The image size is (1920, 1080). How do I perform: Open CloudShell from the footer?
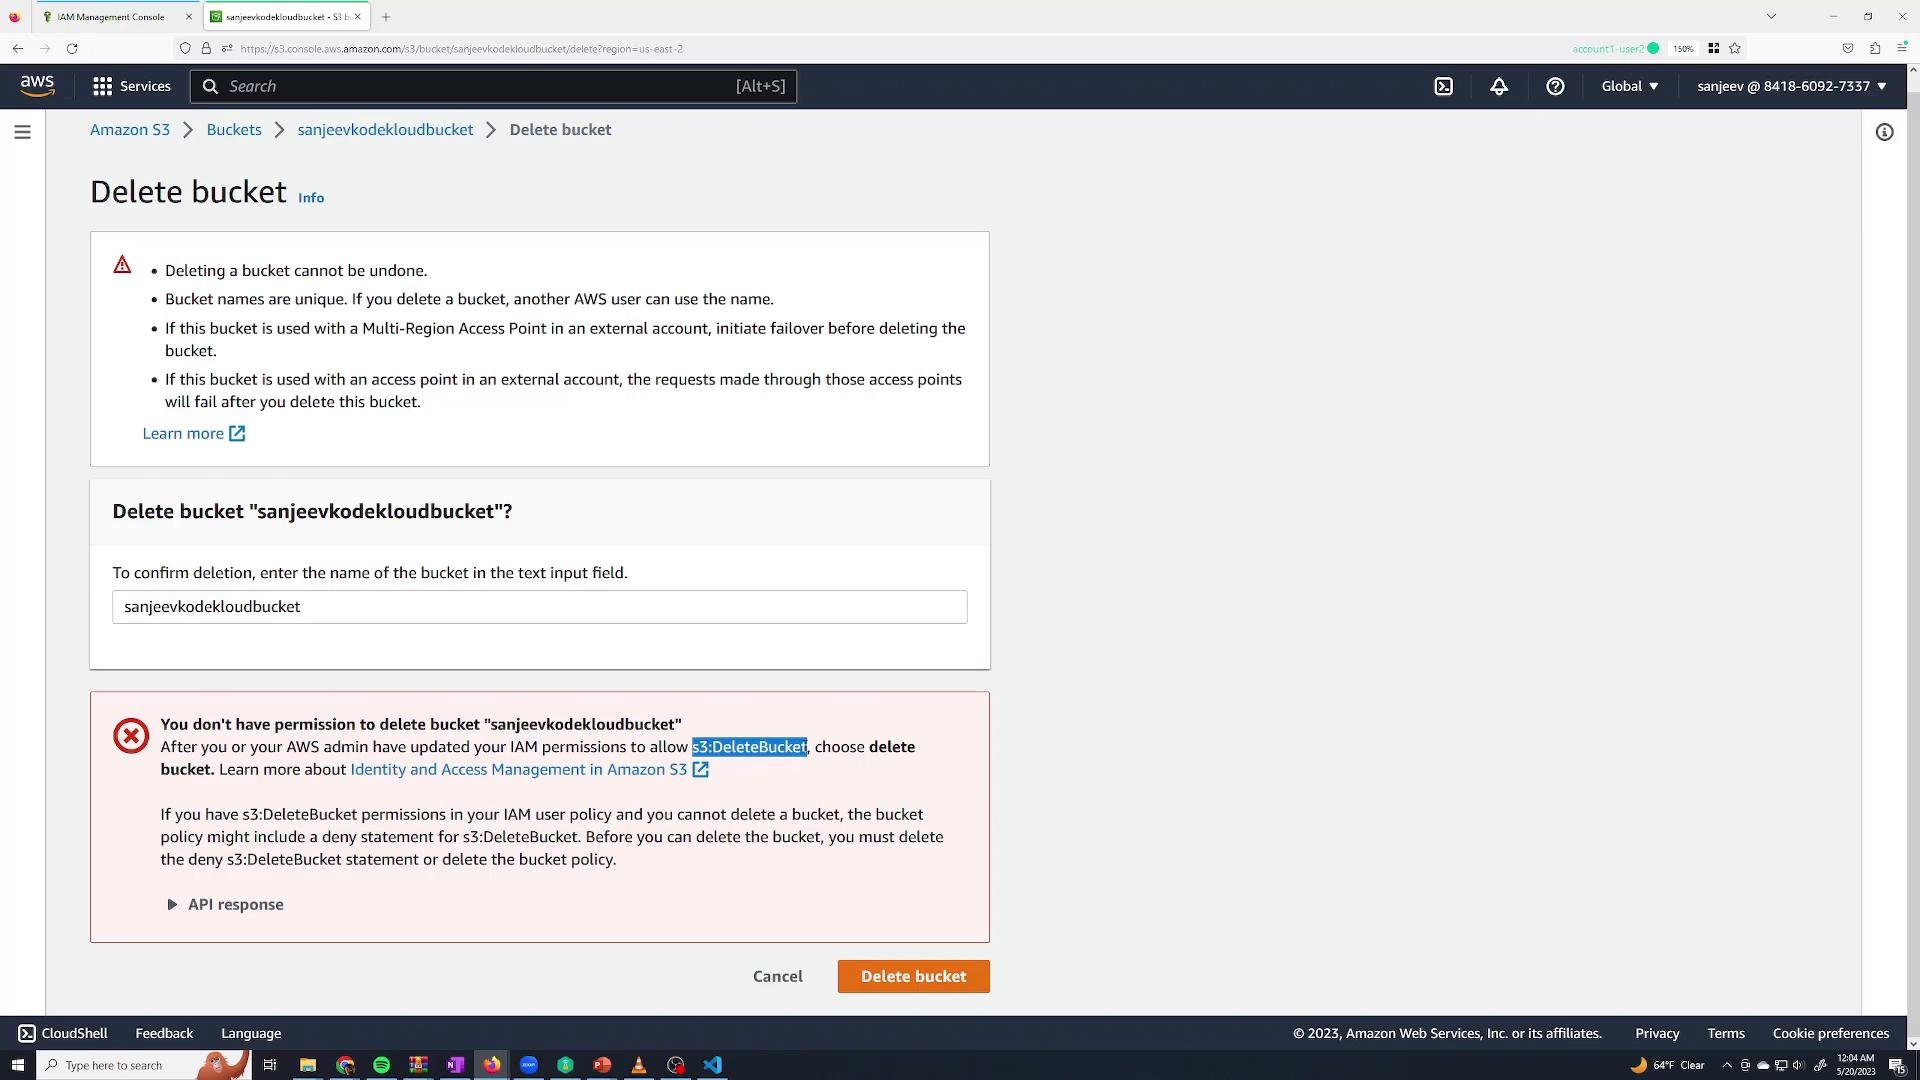click(x=63, y=1034)
